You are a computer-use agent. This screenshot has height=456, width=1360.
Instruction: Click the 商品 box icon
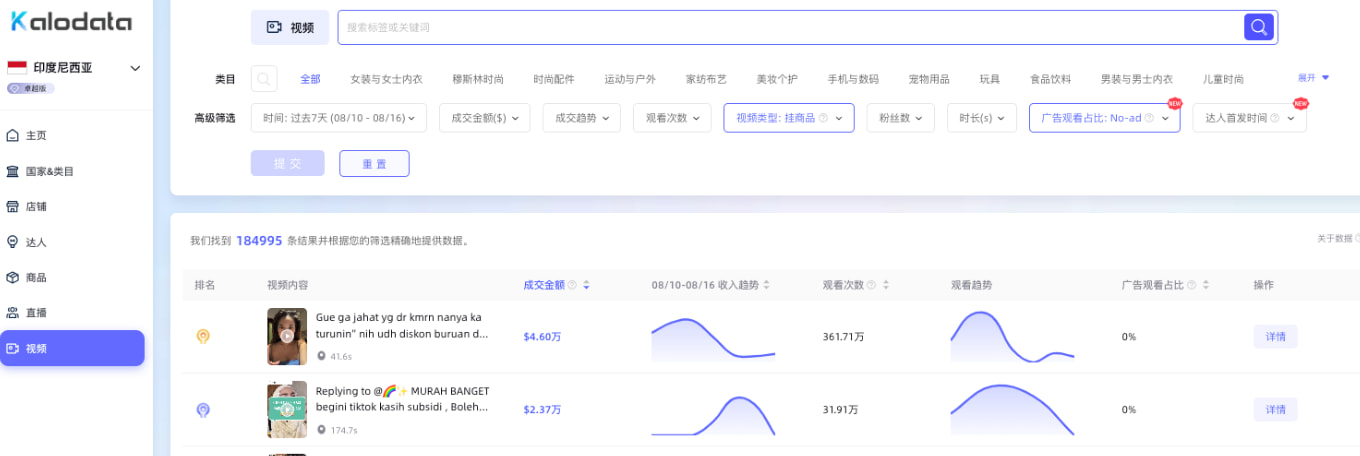[13, 277]
